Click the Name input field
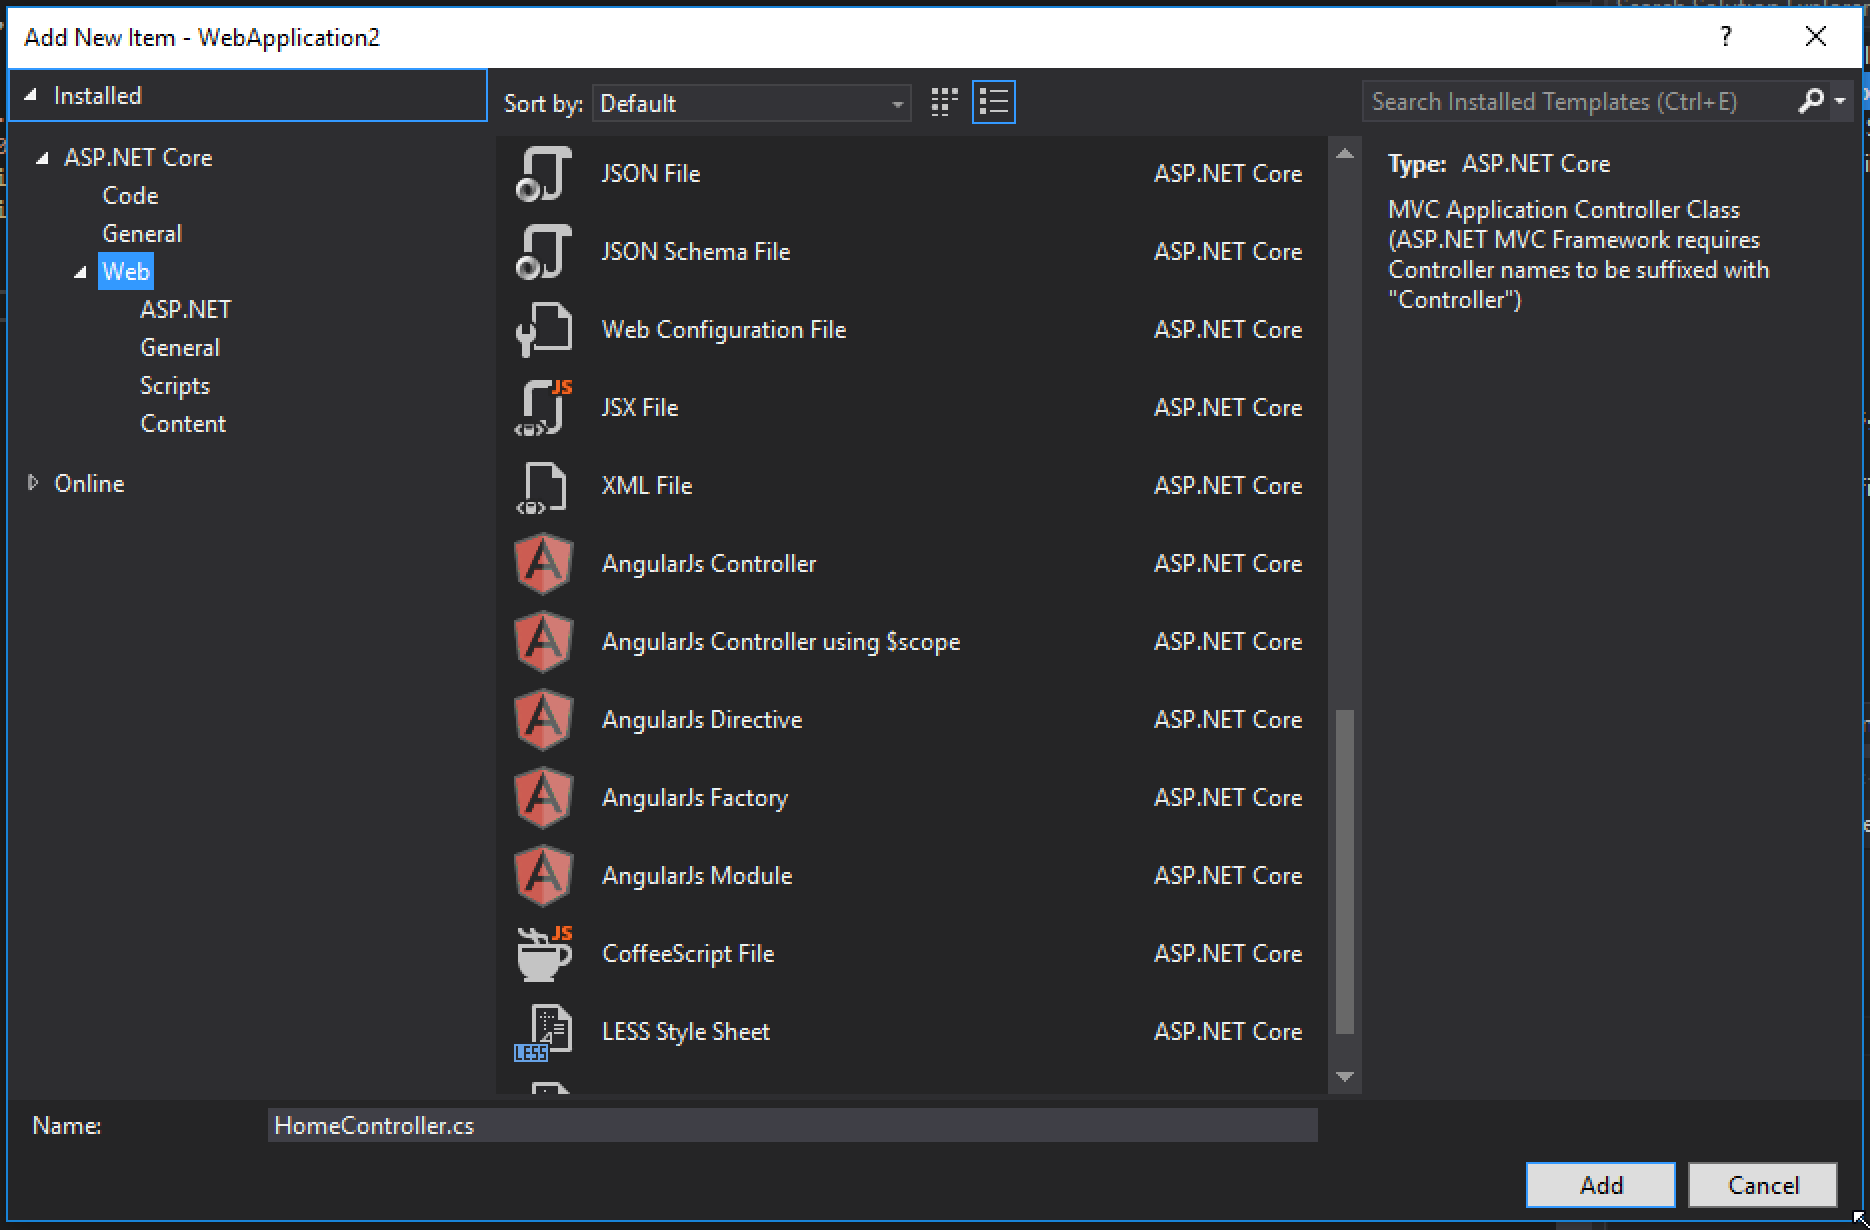 pyautogui.click(x=792, y=1126)
